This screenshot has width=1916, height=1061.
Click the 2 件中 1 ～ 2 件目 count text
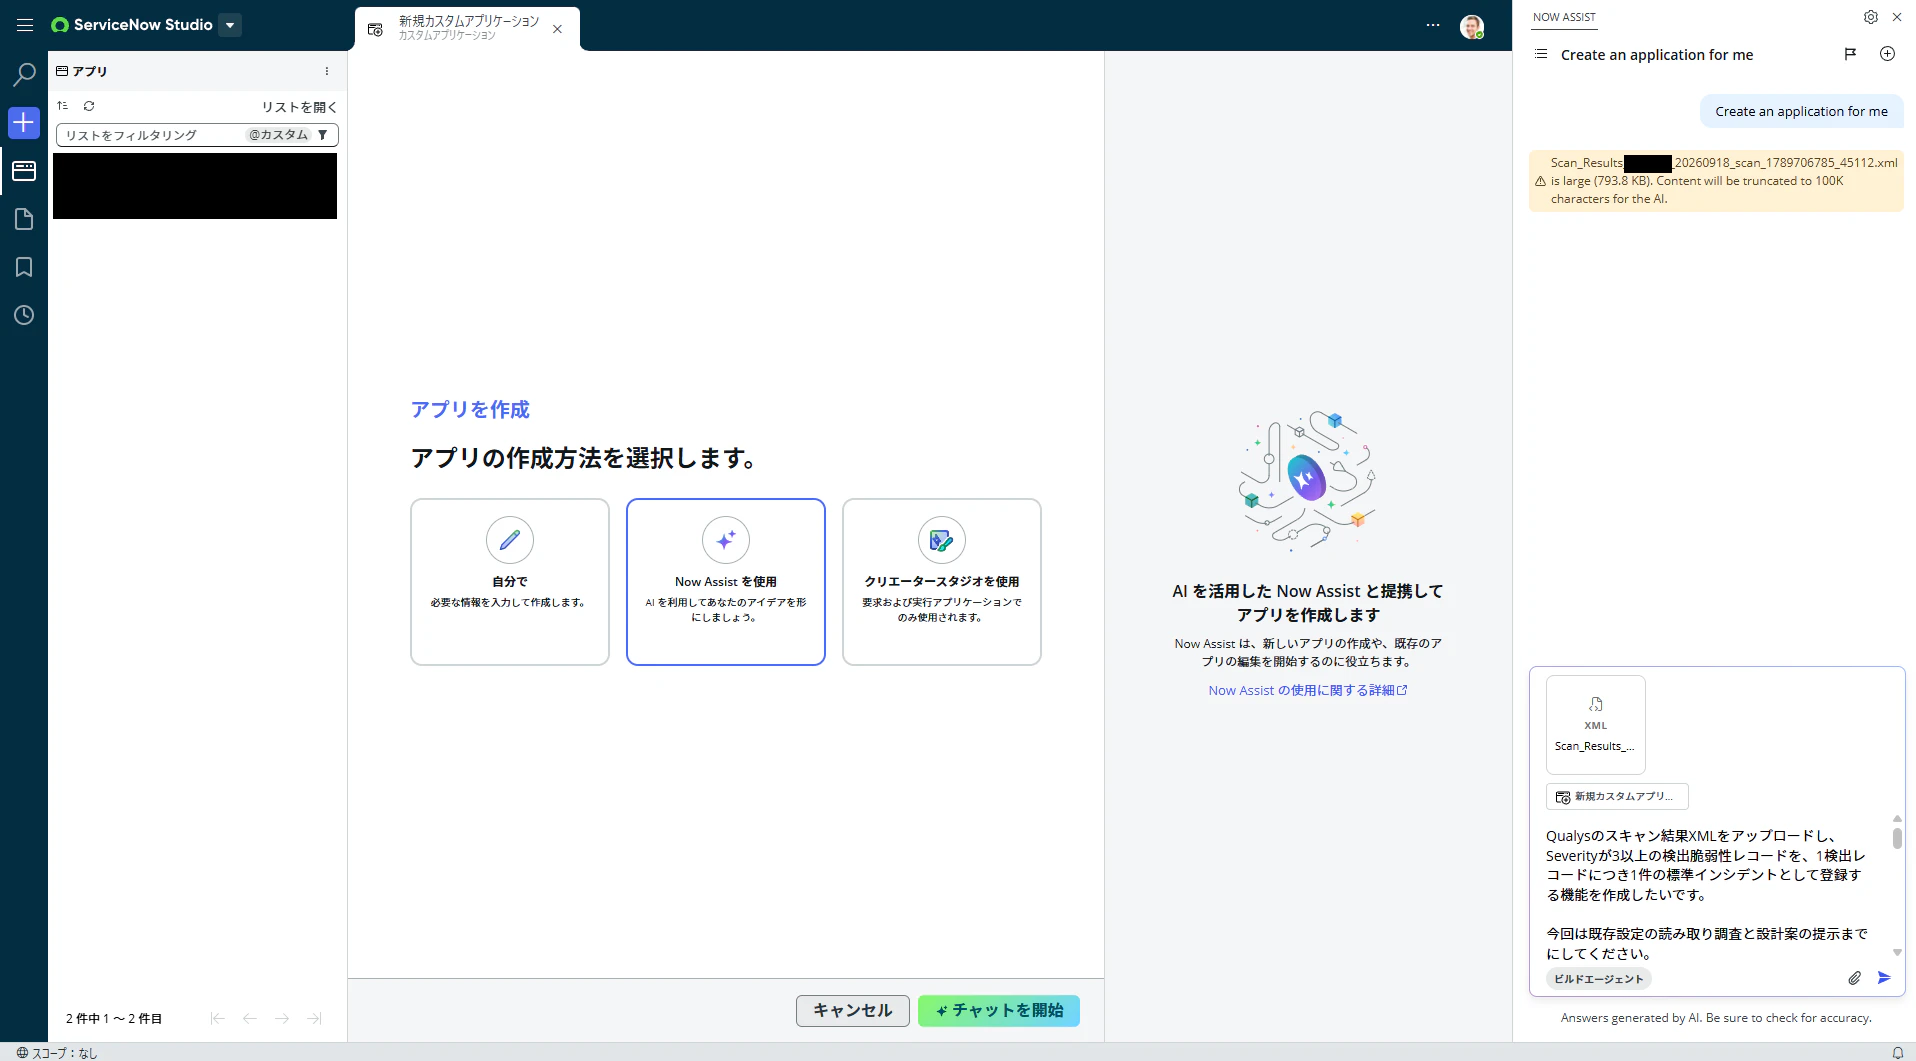[x=114, y=1018]
